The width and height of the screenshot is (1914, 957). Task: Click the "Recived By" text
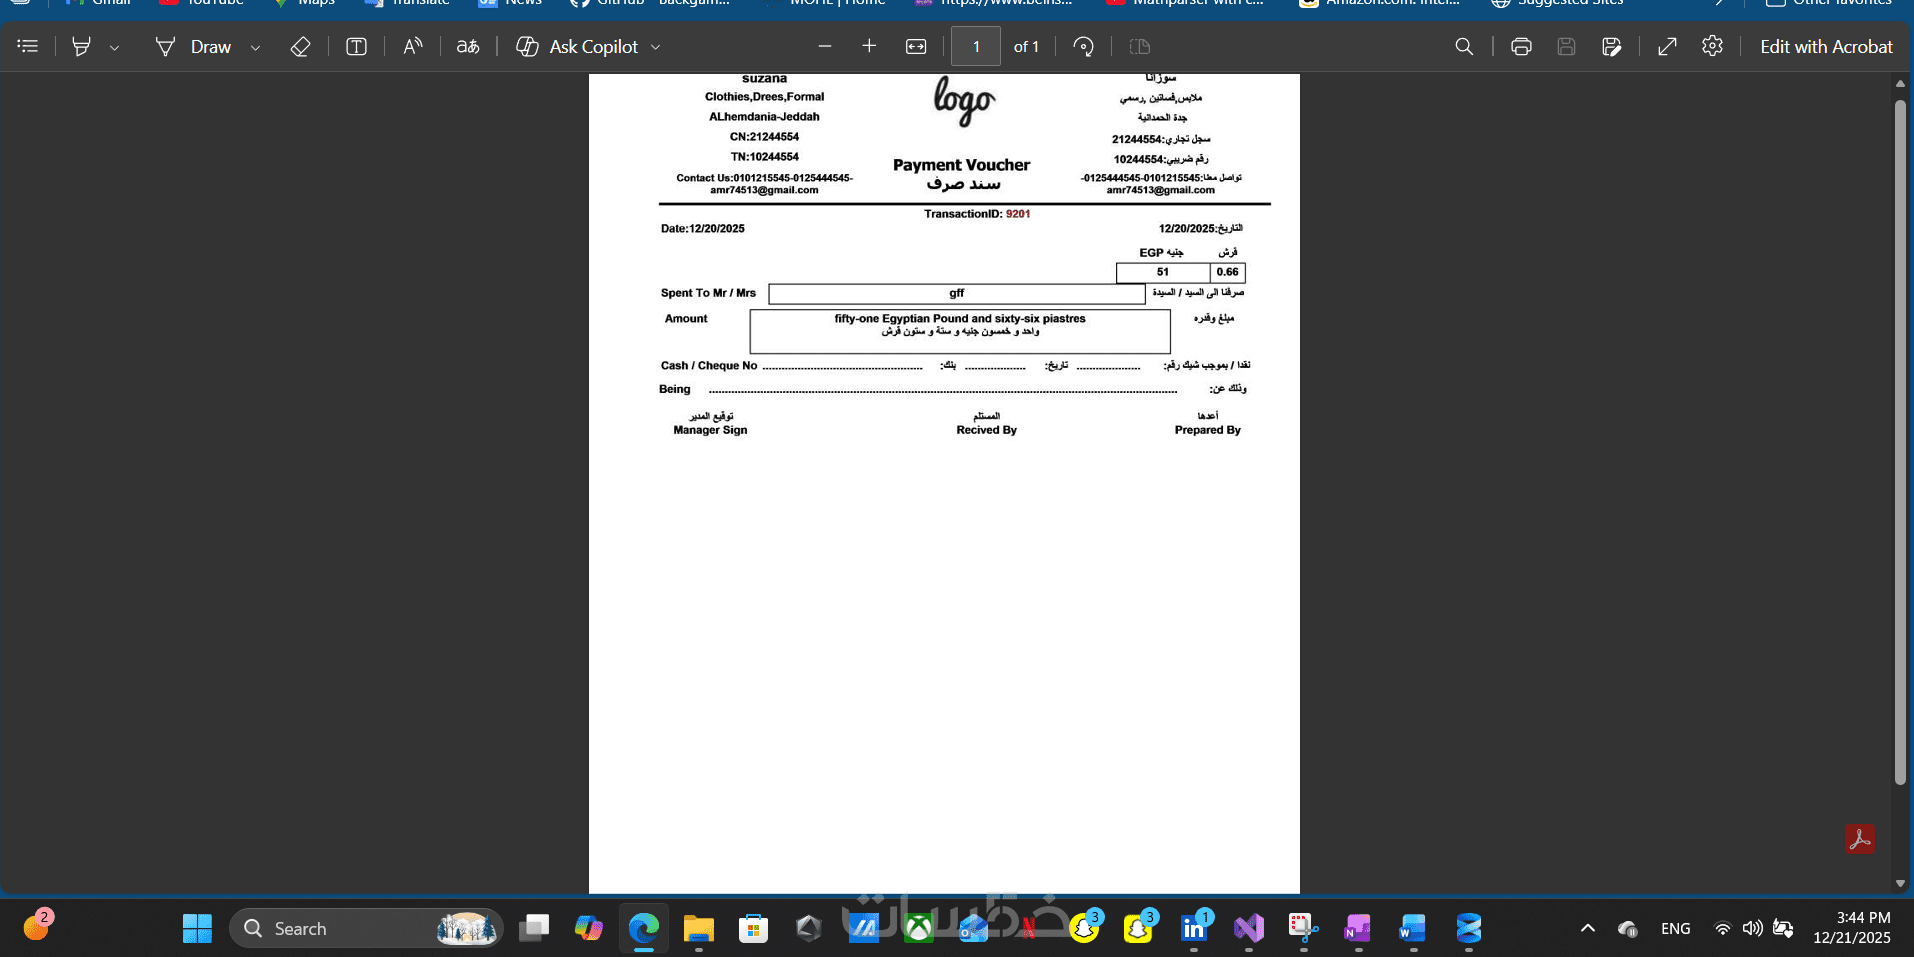coord(986,430)
